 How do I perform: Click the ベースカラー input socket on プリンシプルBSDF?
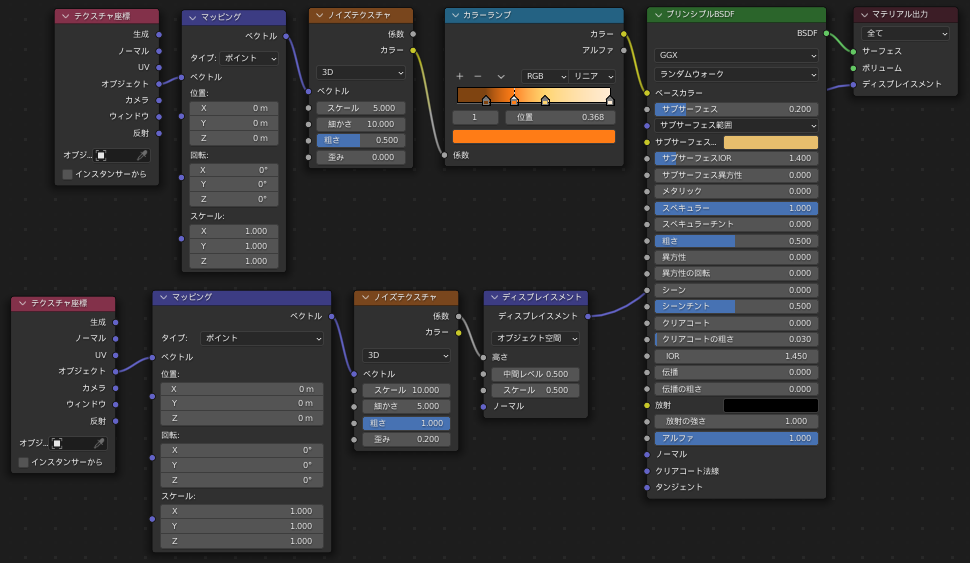[647, 93]
